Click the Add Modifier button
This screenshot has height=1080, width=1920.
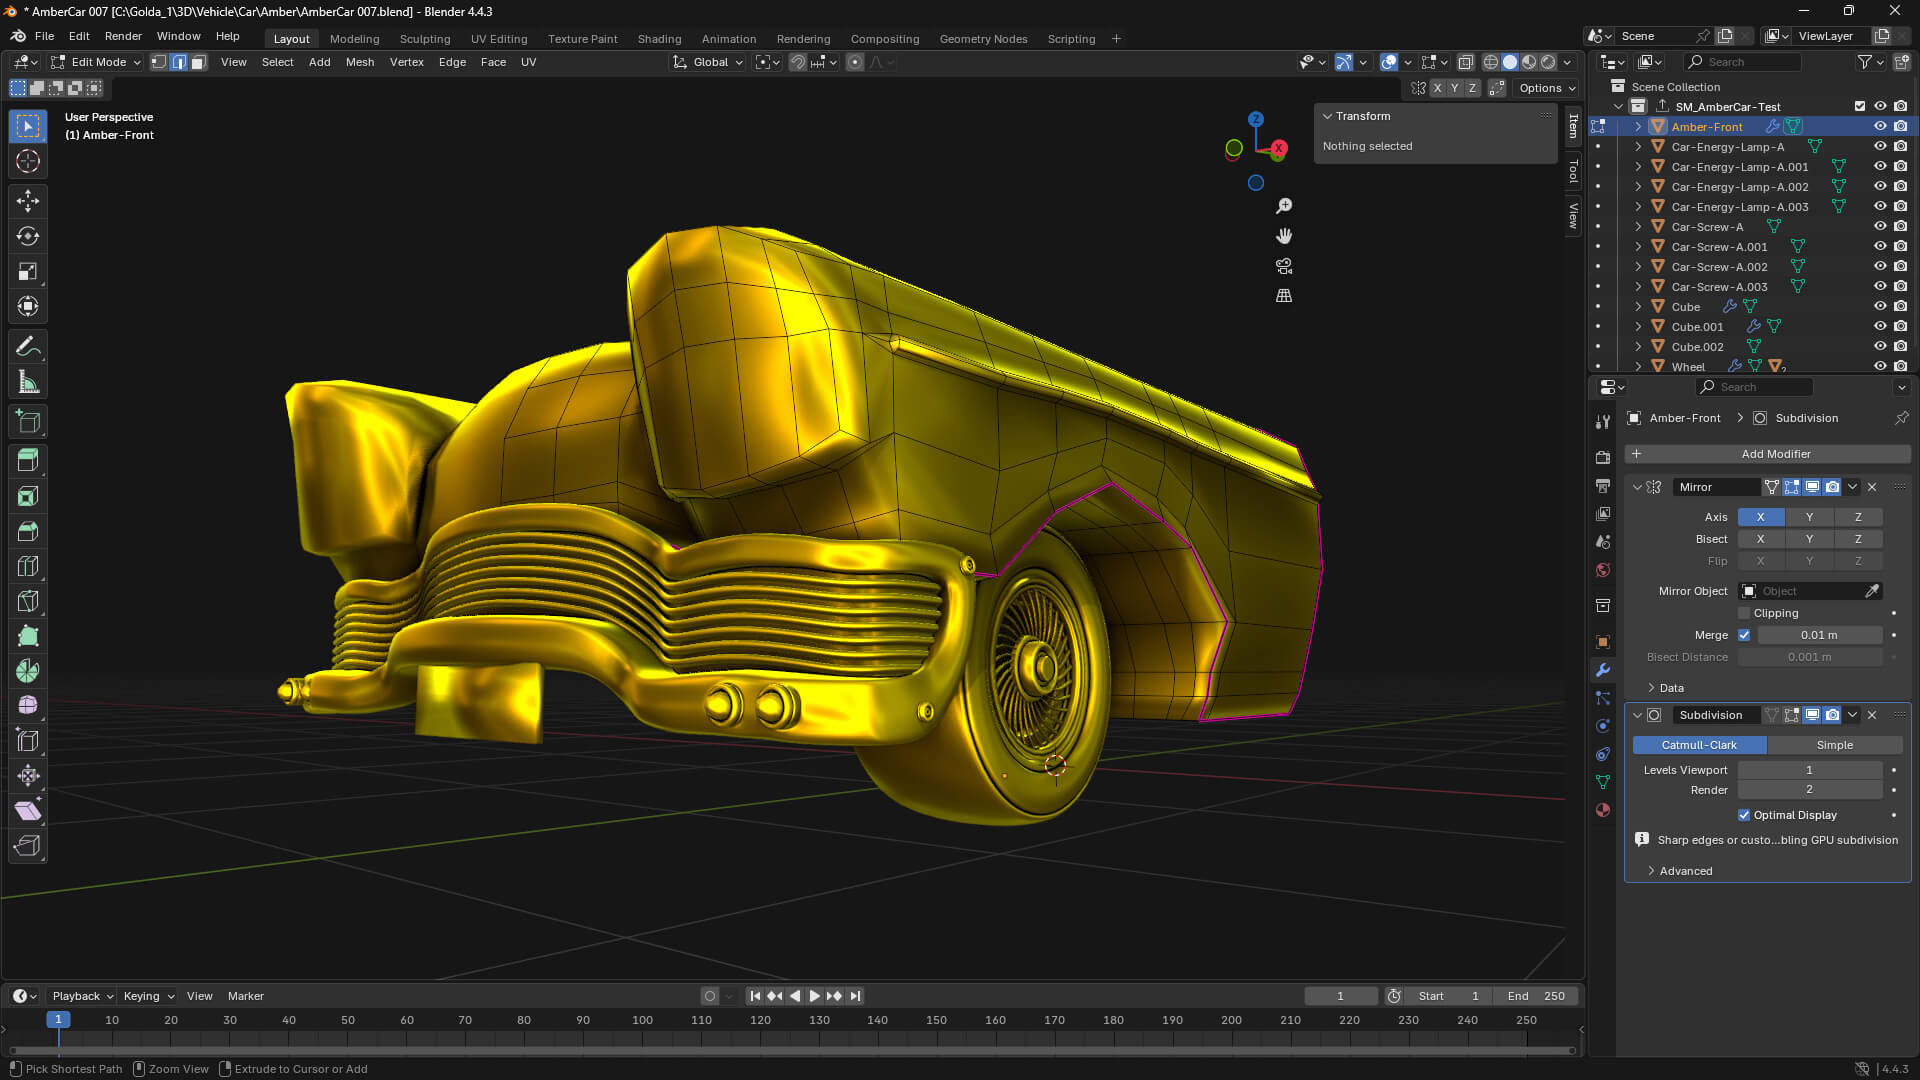[1776, 454]
